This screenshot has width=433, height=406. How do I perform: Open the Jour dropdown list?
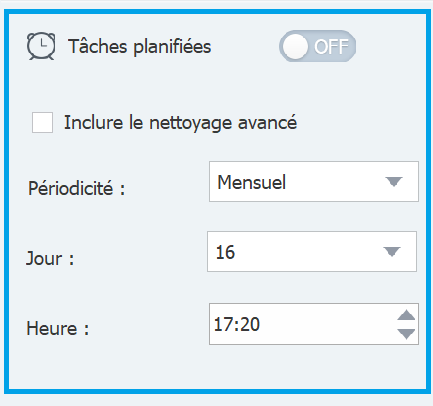click(x=312, y=252)
